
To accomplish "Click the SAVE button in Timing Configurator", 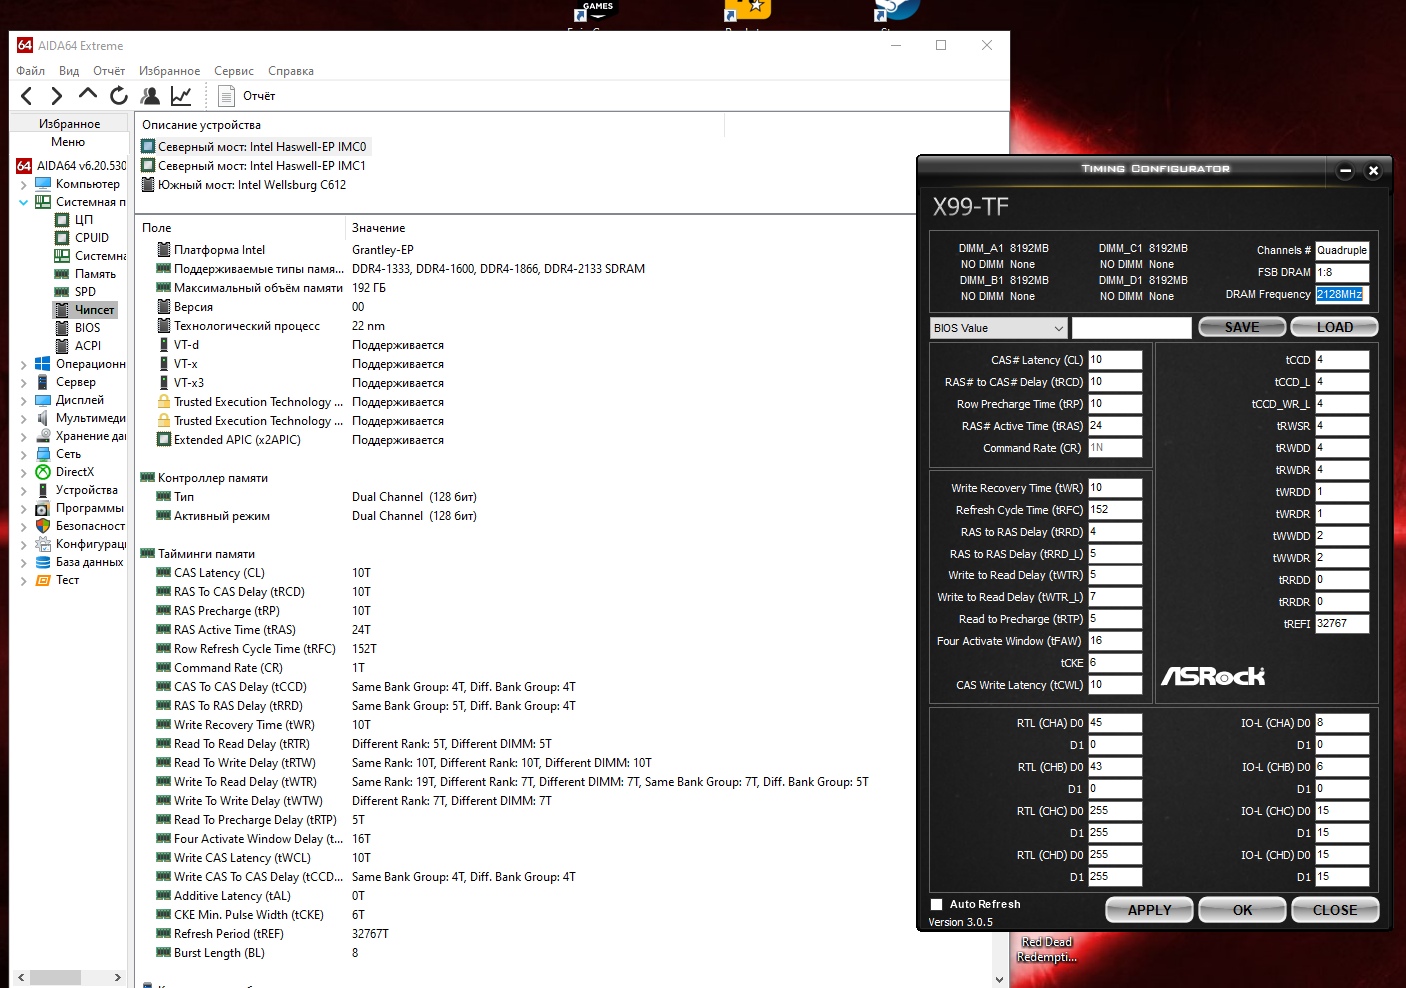I will 1242,327.
